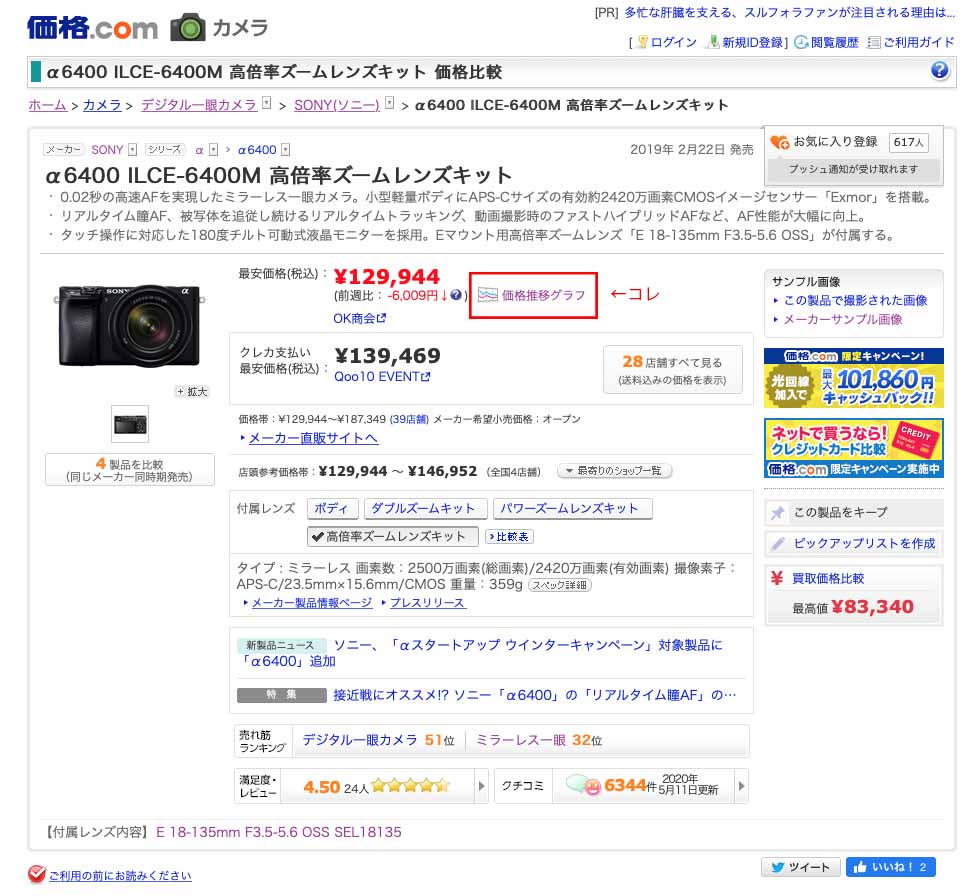Expand the クチコミ arrow

point(741,785)
